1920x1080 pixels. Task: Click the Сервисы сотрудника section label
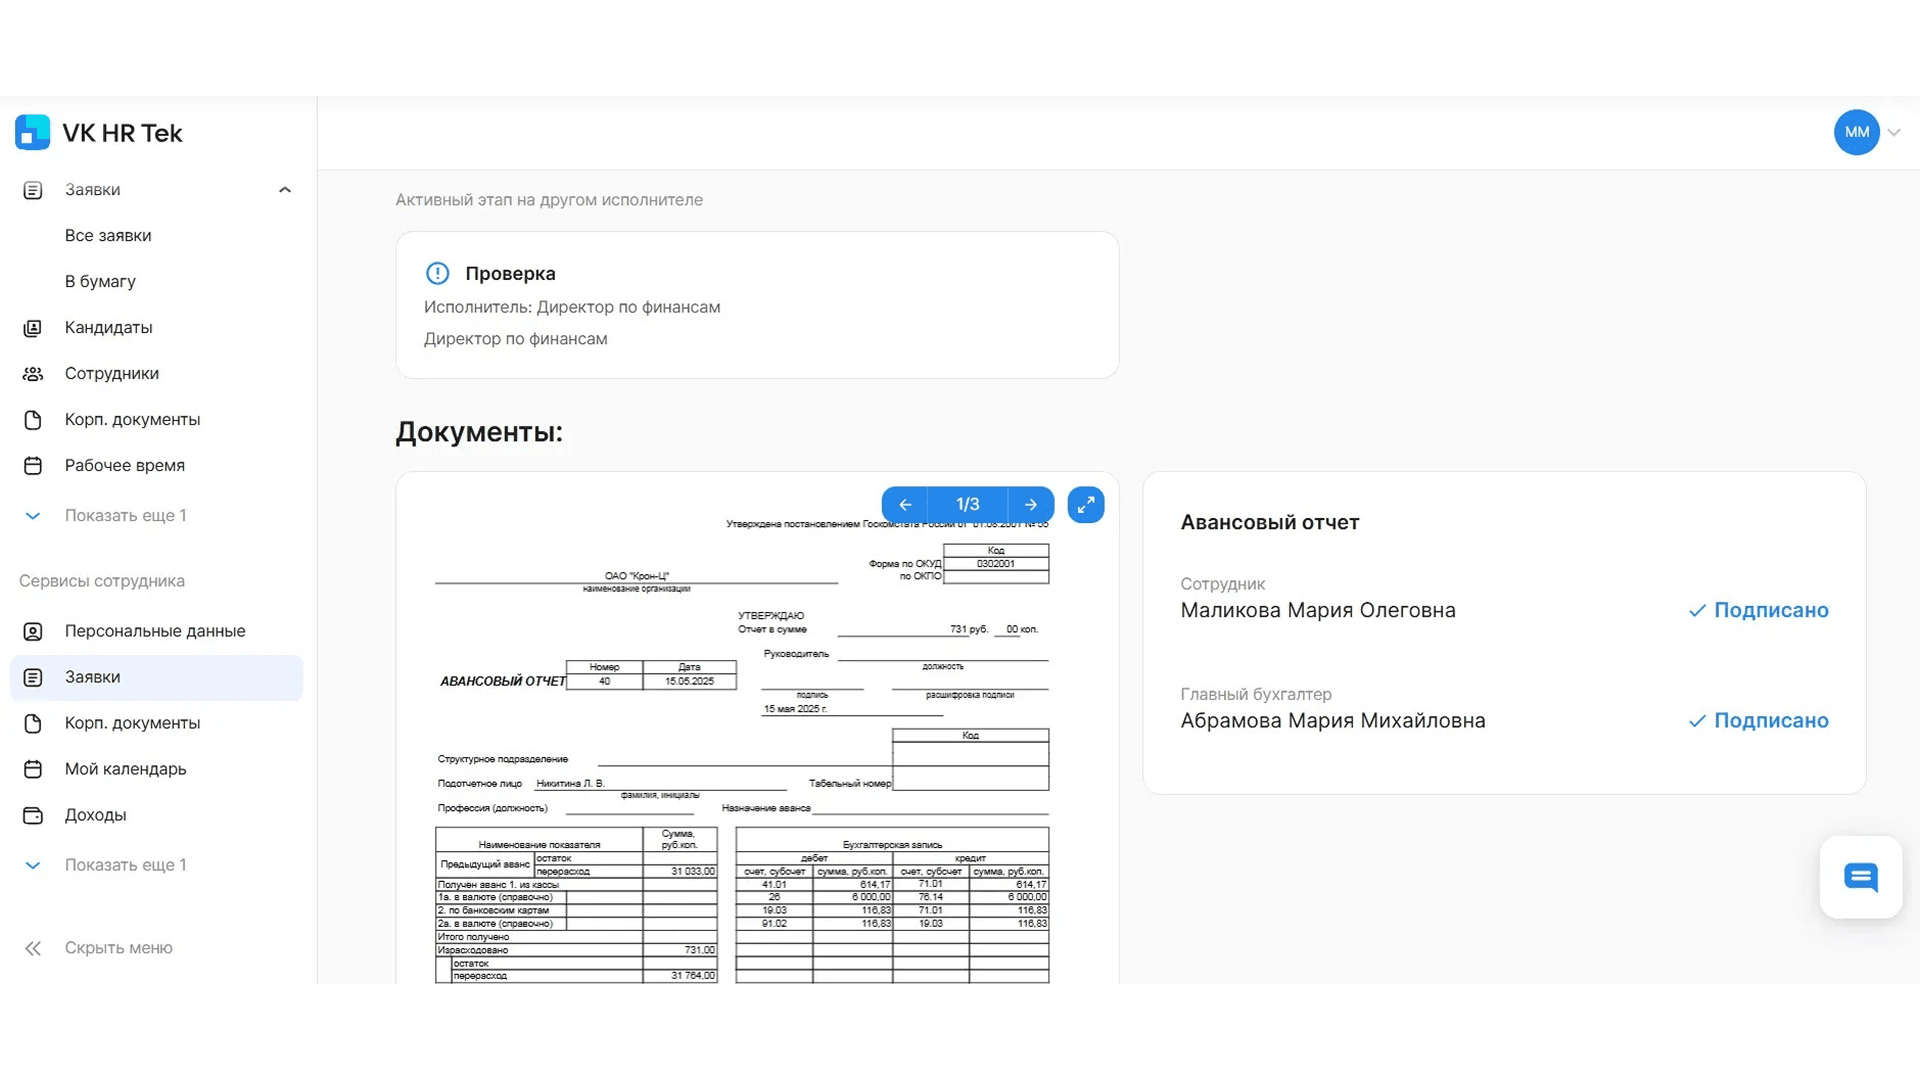pos(102,581)
